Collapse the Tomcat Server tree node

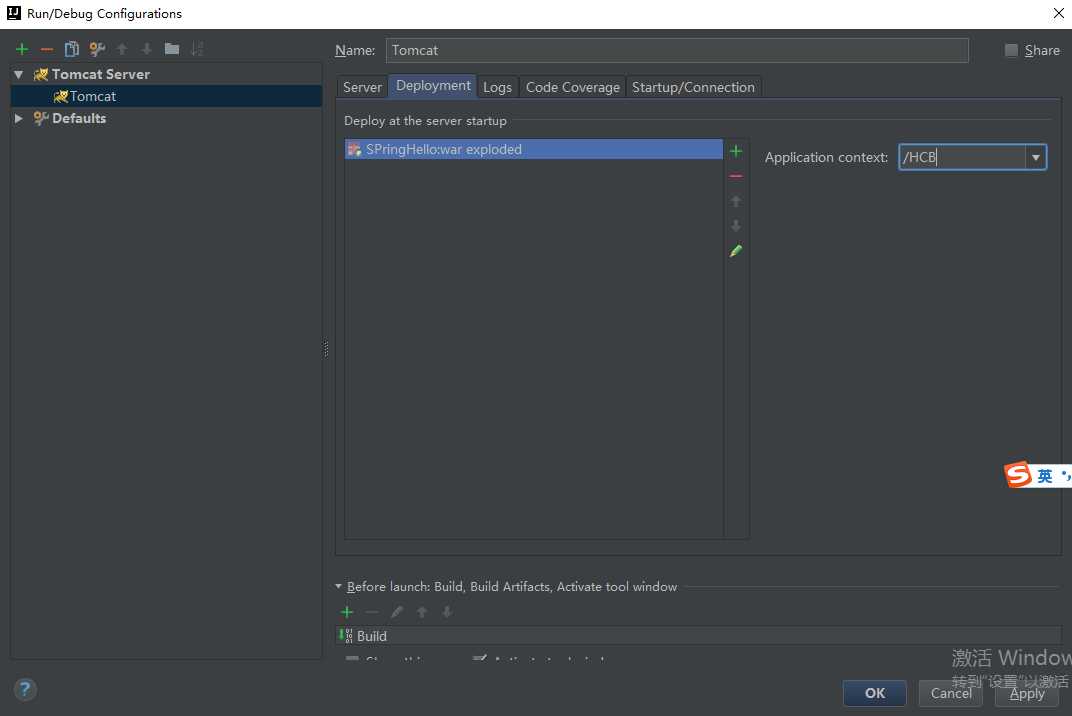pos(19,75)
